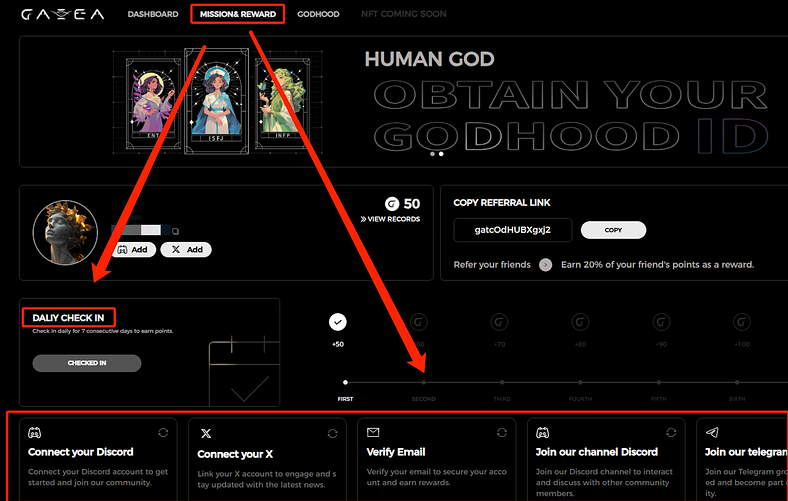Open the Join our telegram mission title
Screen dimensions: 788x501
click(x=746, y=452)
